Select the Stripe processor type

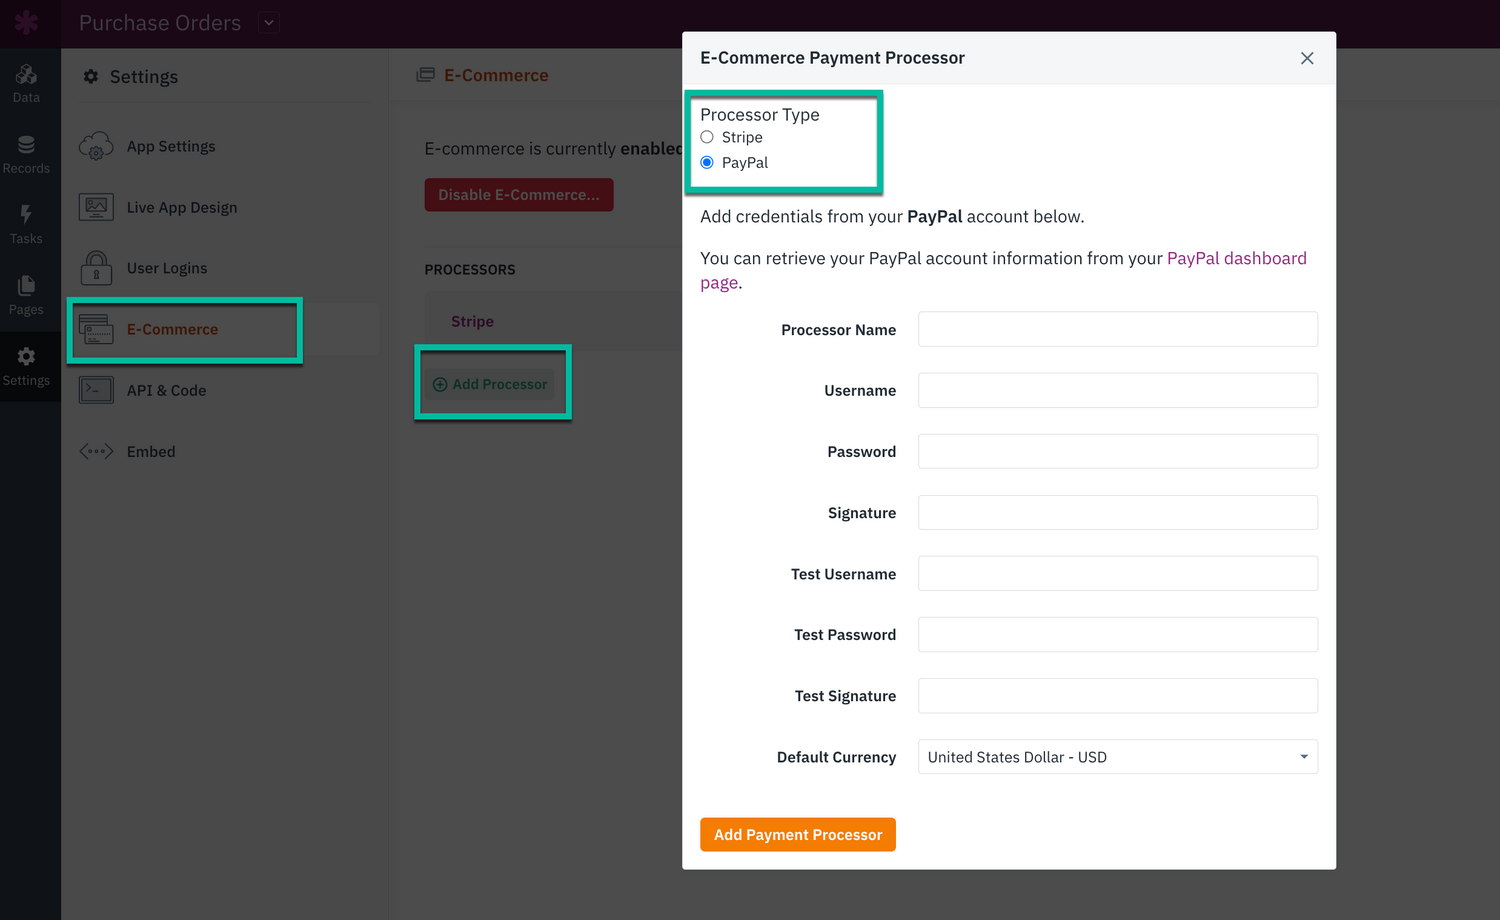707,137
